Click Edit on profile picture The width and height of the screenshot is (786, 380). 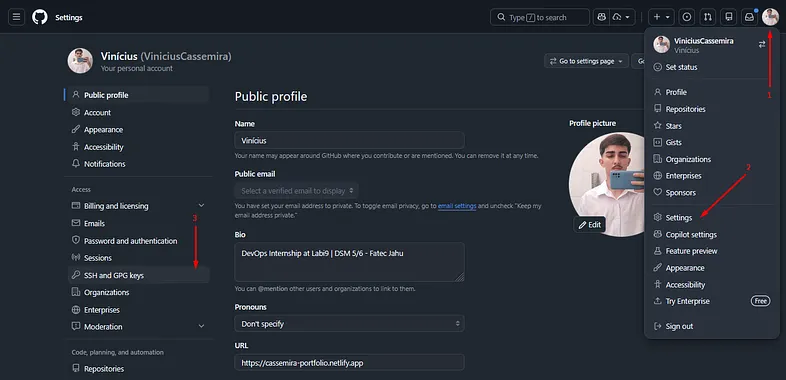click(x=590, y=225)
